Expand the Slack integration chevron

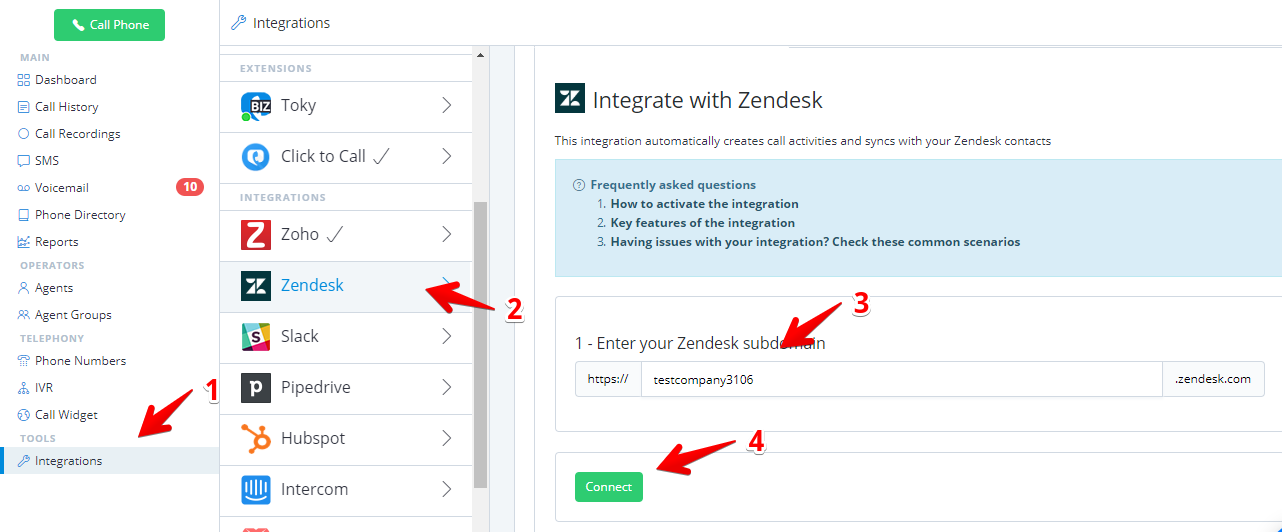coord(447,337)
